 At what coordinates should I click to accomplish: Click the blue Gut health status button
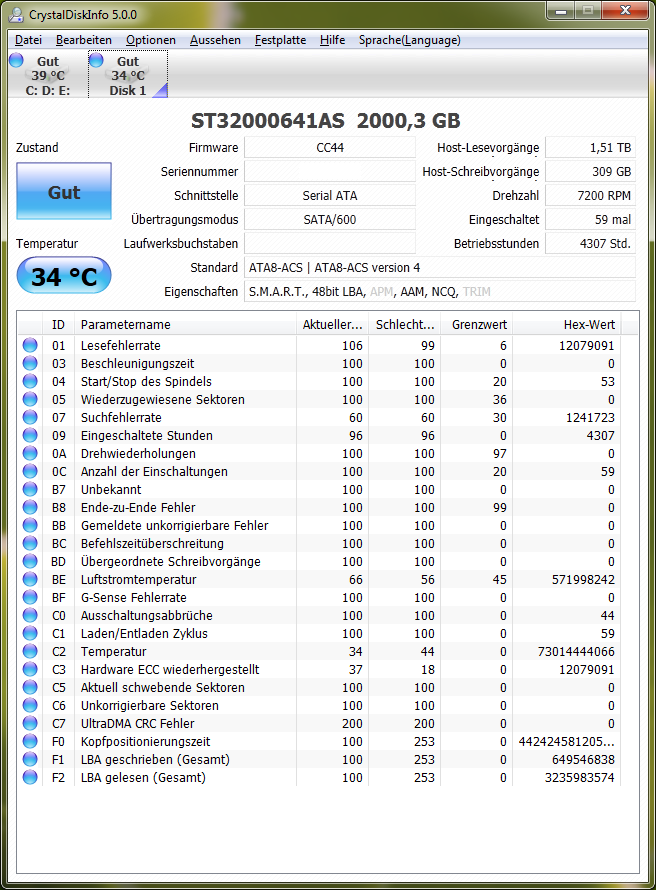[x=64, y=191]
